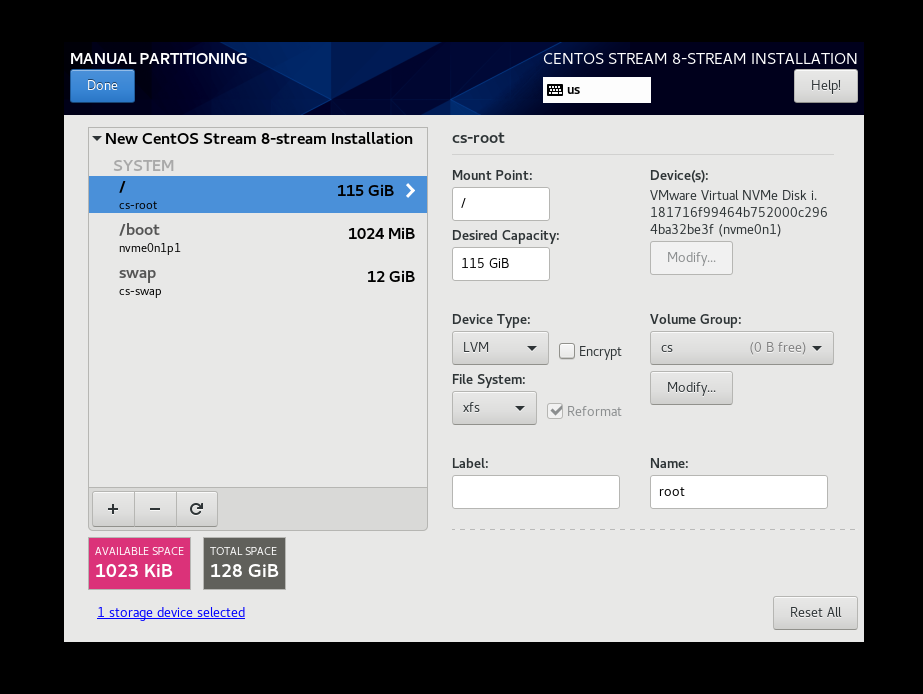The width and height of the screenshot is (923, 694).
Task: Click the cs-root heading in details pane
Action: tap(478, 138)
